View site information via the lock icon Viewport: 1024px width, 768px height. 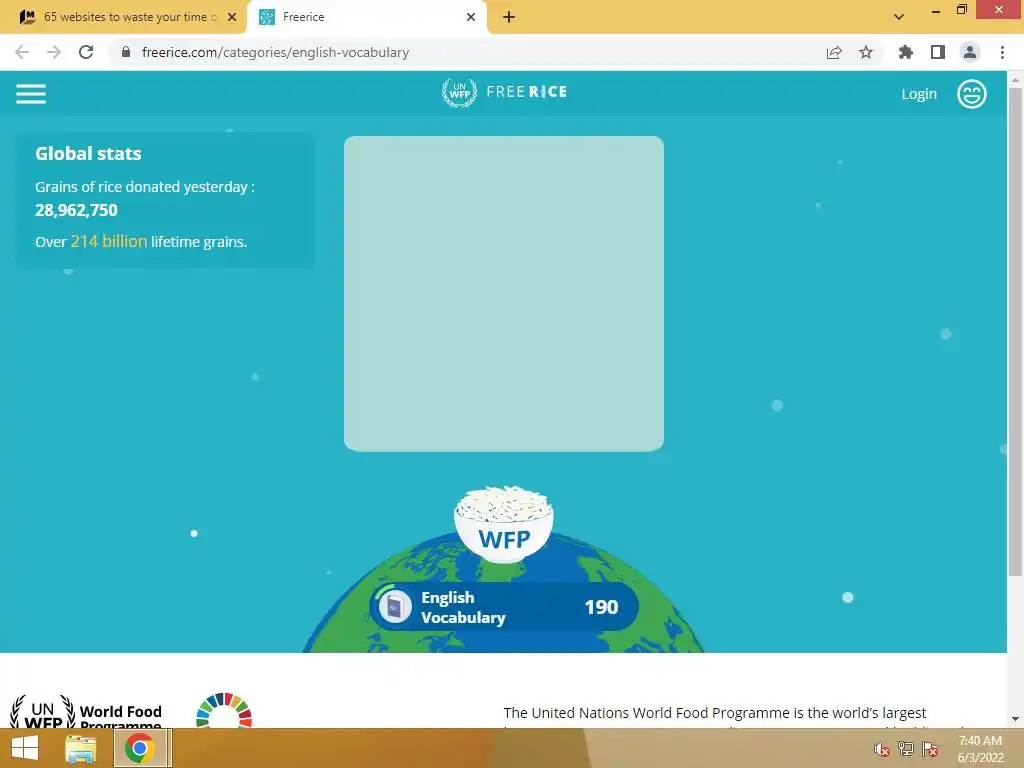[126, 52]
